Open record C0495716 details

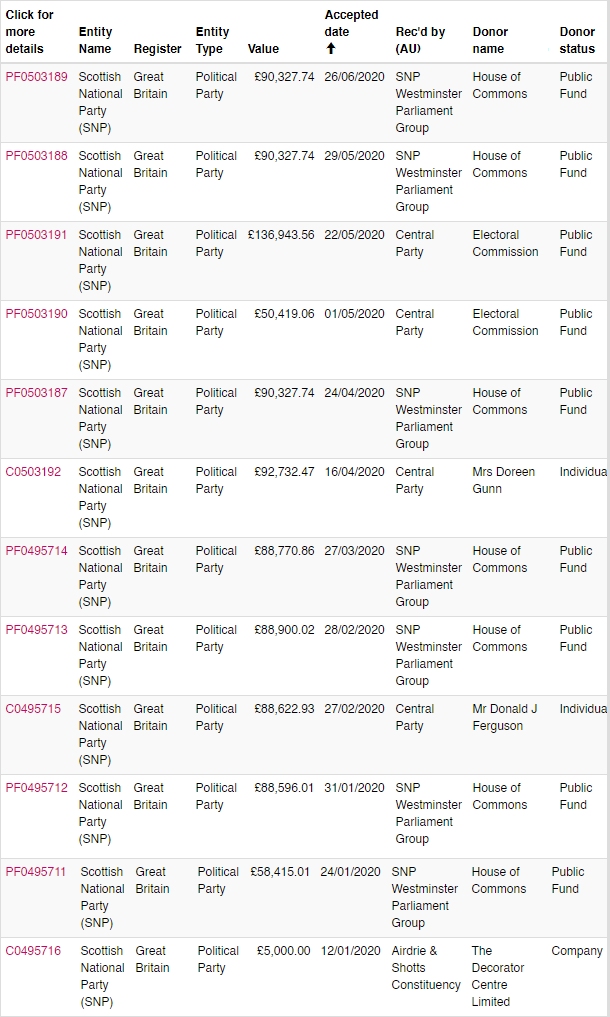(x=33, y=951)
